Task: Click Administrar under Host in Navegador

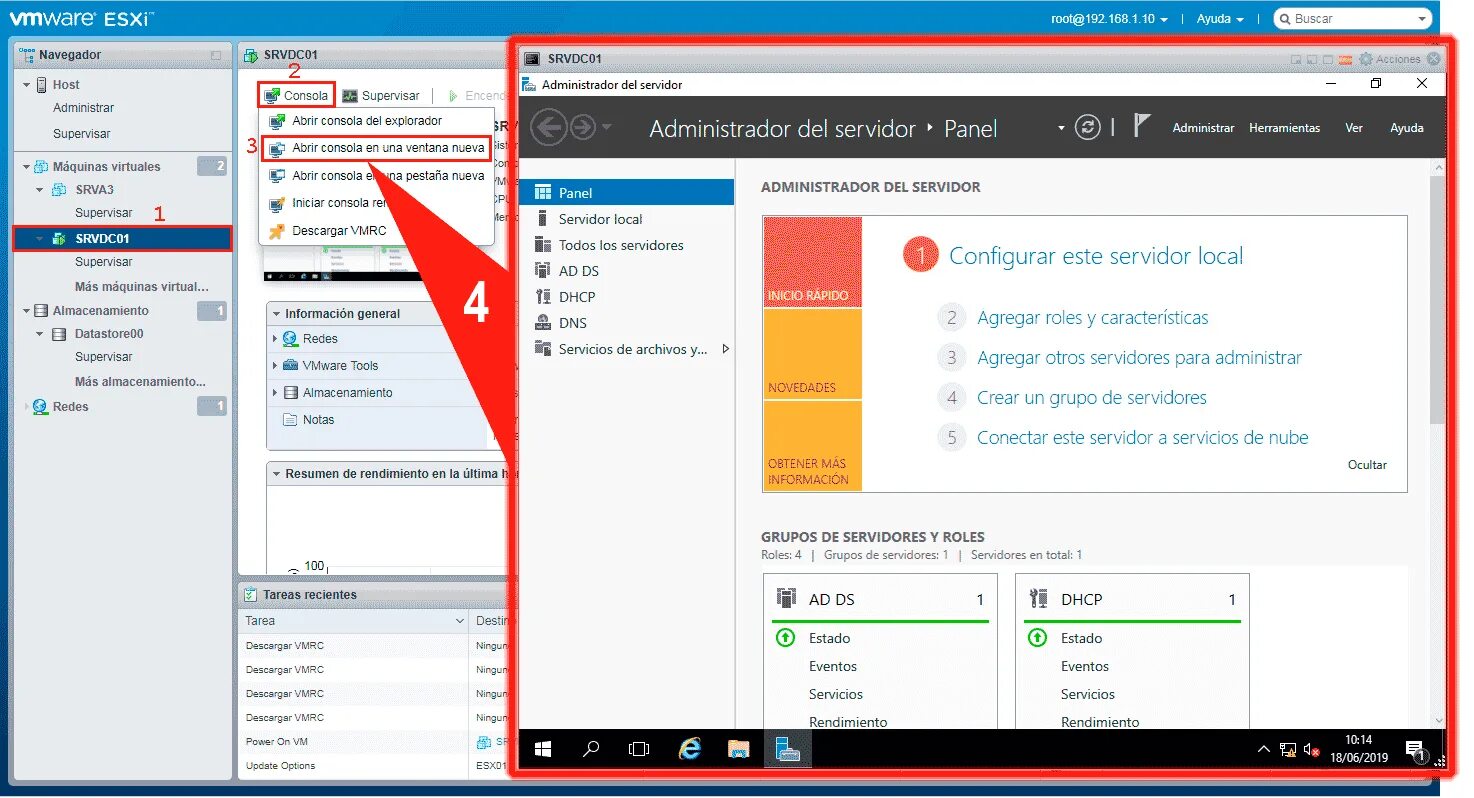Action: click(x=83, y=108)
